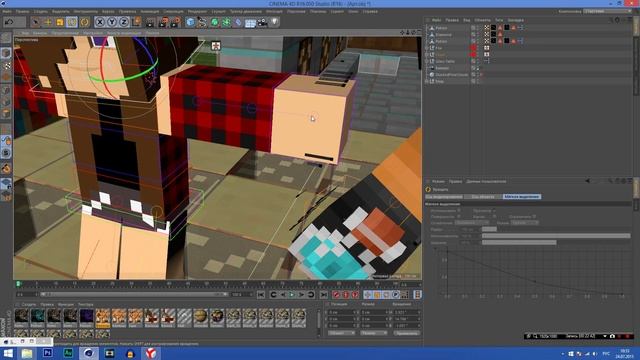Expand the Fox object in hierarchy
This screenshot has width=640, height=360.
tap(427, 48)
